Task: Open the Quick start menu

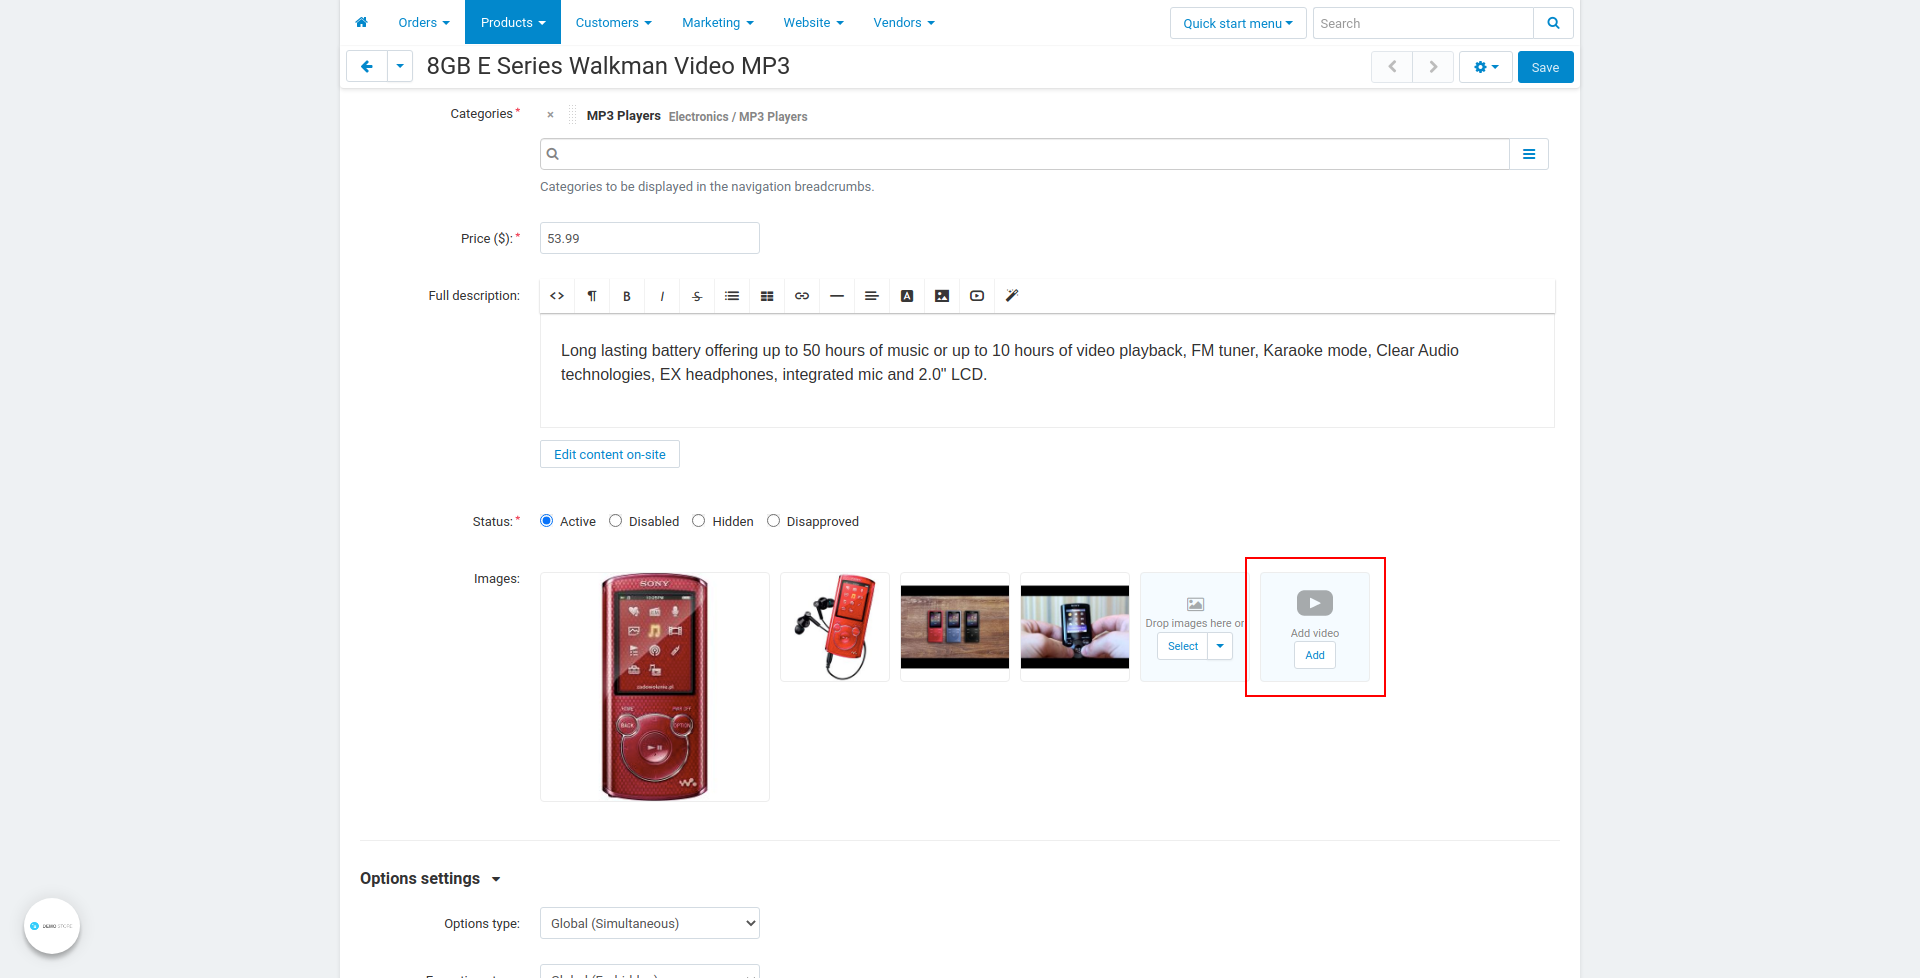Action: click(x=1238, y=23)
